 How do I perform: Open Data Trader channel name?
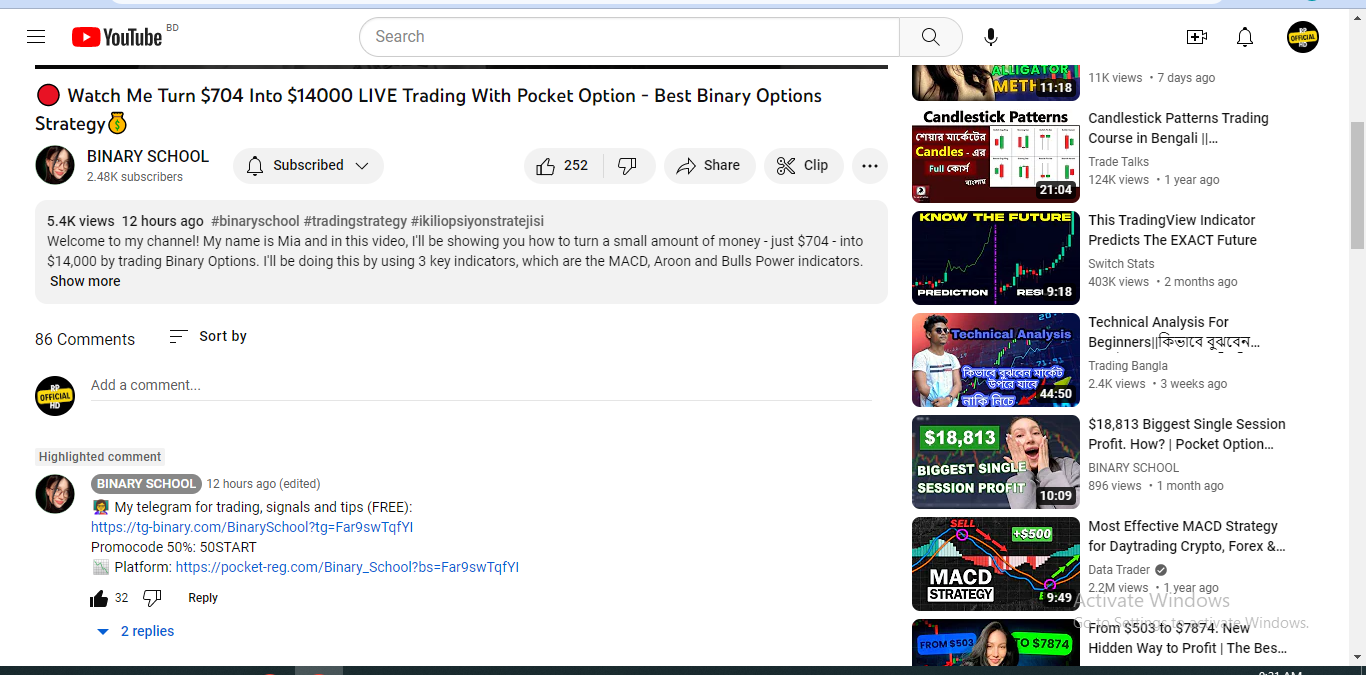[1119, 570]
